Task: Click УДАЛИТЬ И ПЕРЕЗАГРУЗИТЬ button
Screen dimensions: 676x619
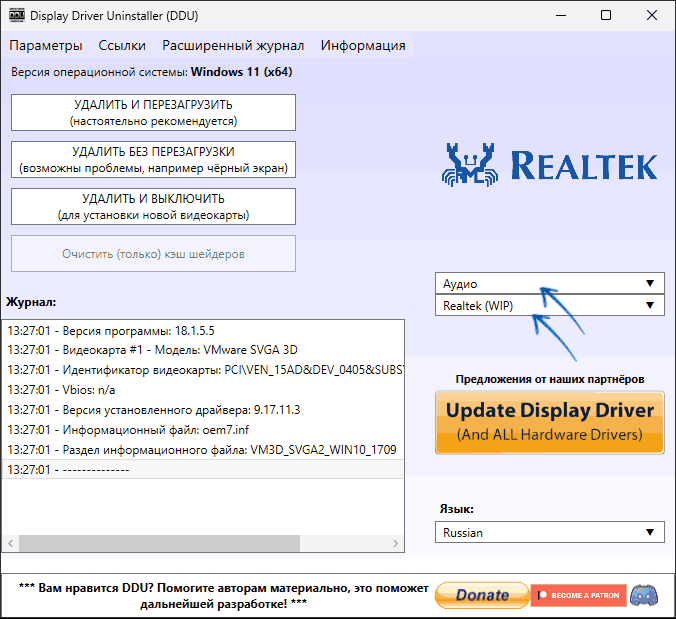Action: 153,113
